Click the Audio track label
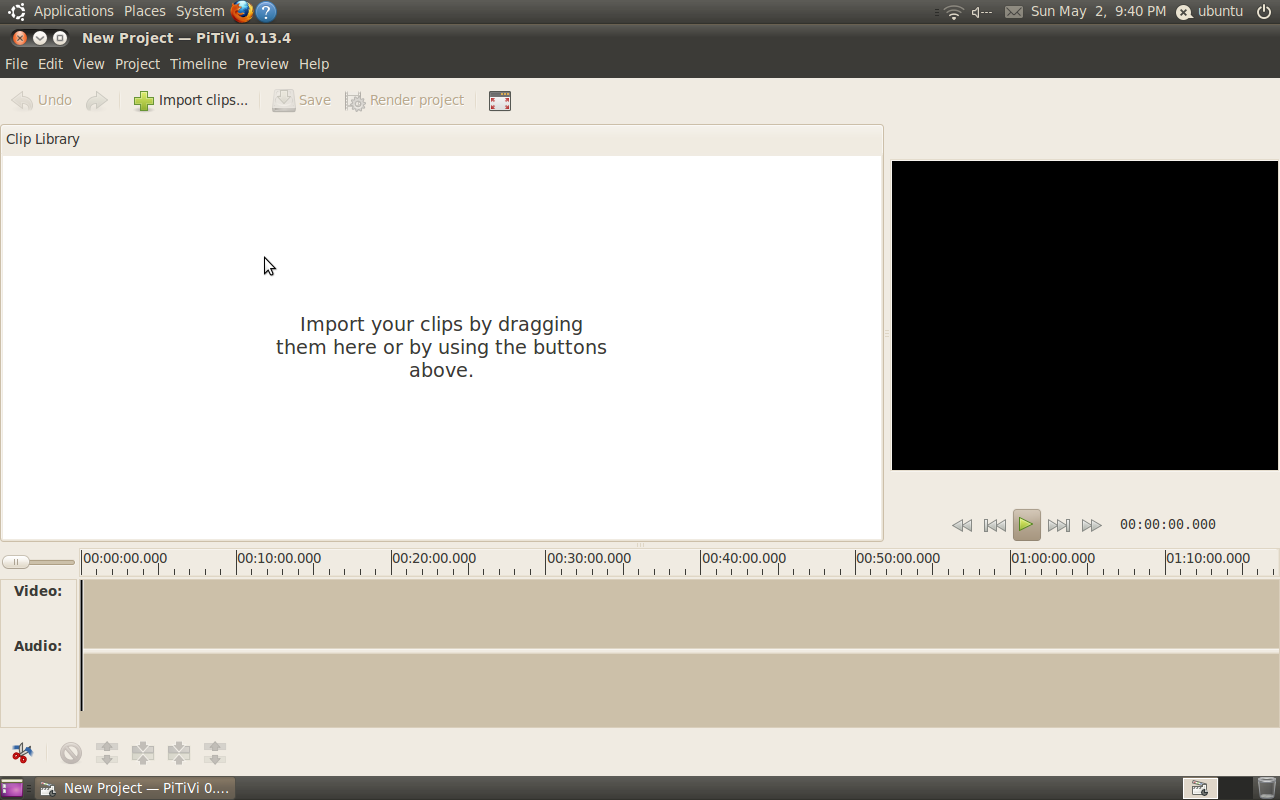The image size is (1280, 800). [38, 646]
